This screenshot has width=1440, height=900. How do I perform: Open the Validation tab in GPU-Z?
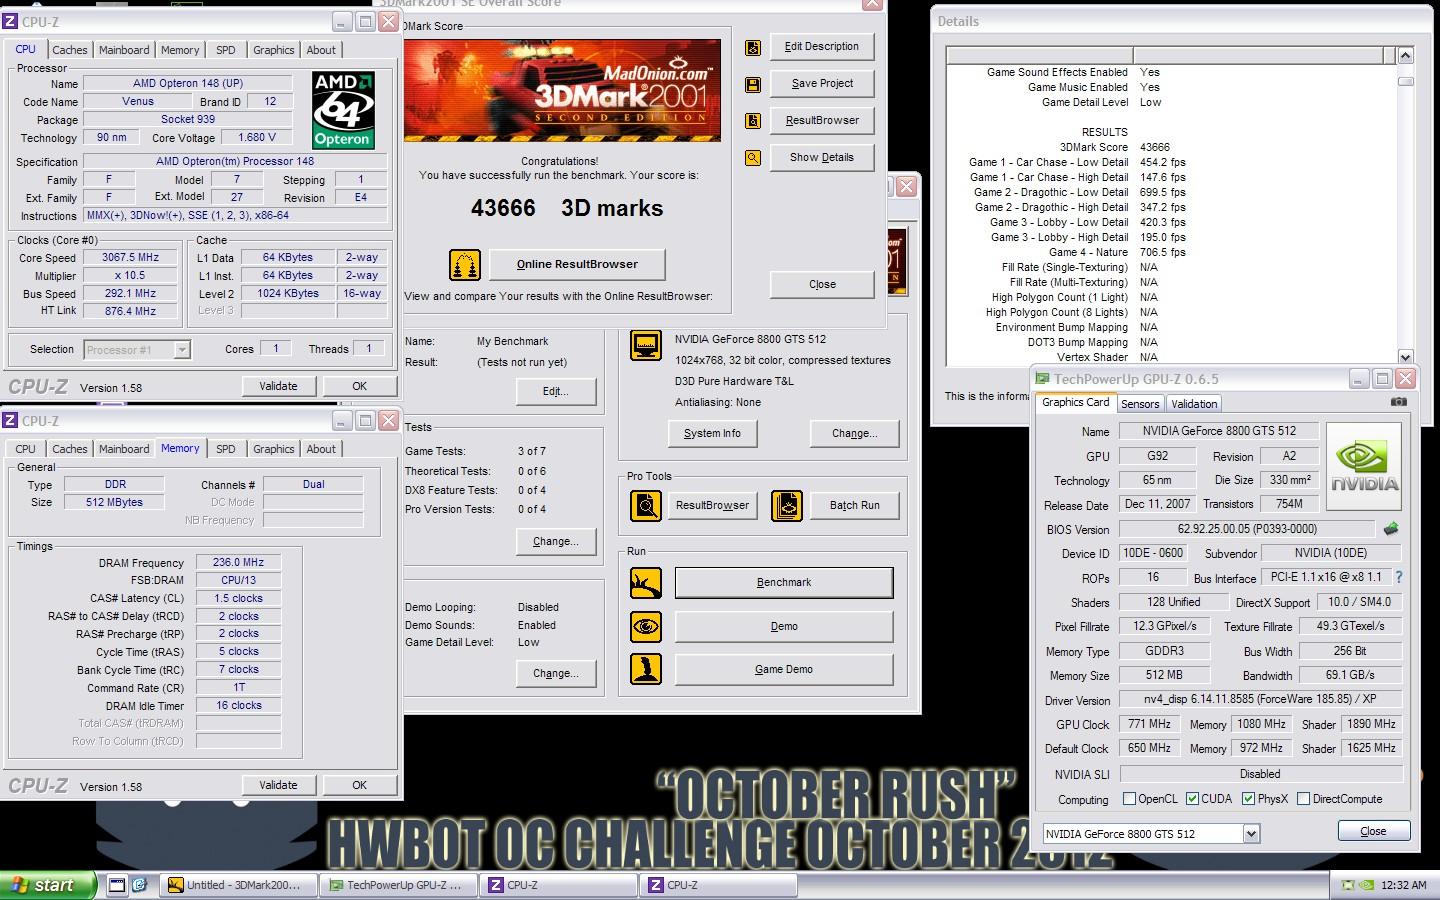click(x=1194, y=404)
